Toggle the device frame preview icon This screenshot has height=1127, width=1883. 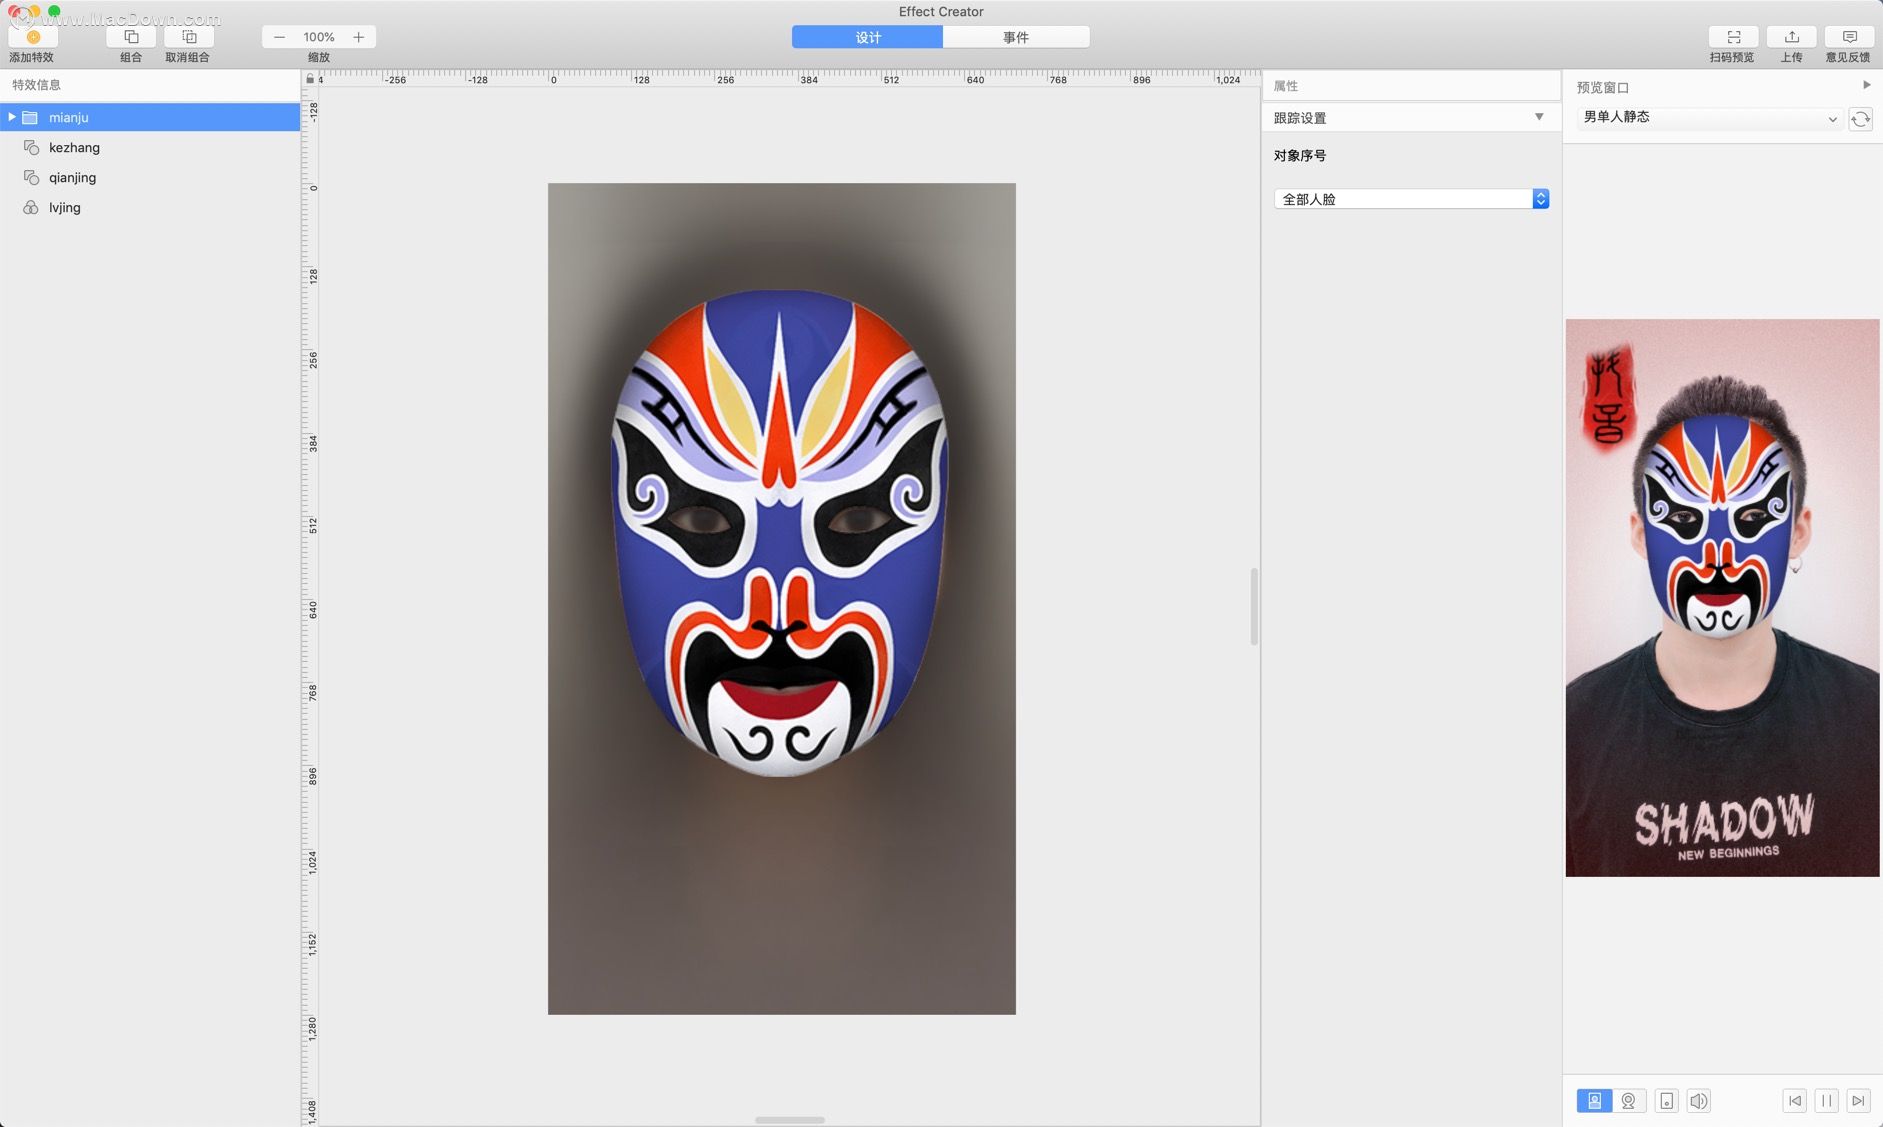click(x=1666, y=1101)
